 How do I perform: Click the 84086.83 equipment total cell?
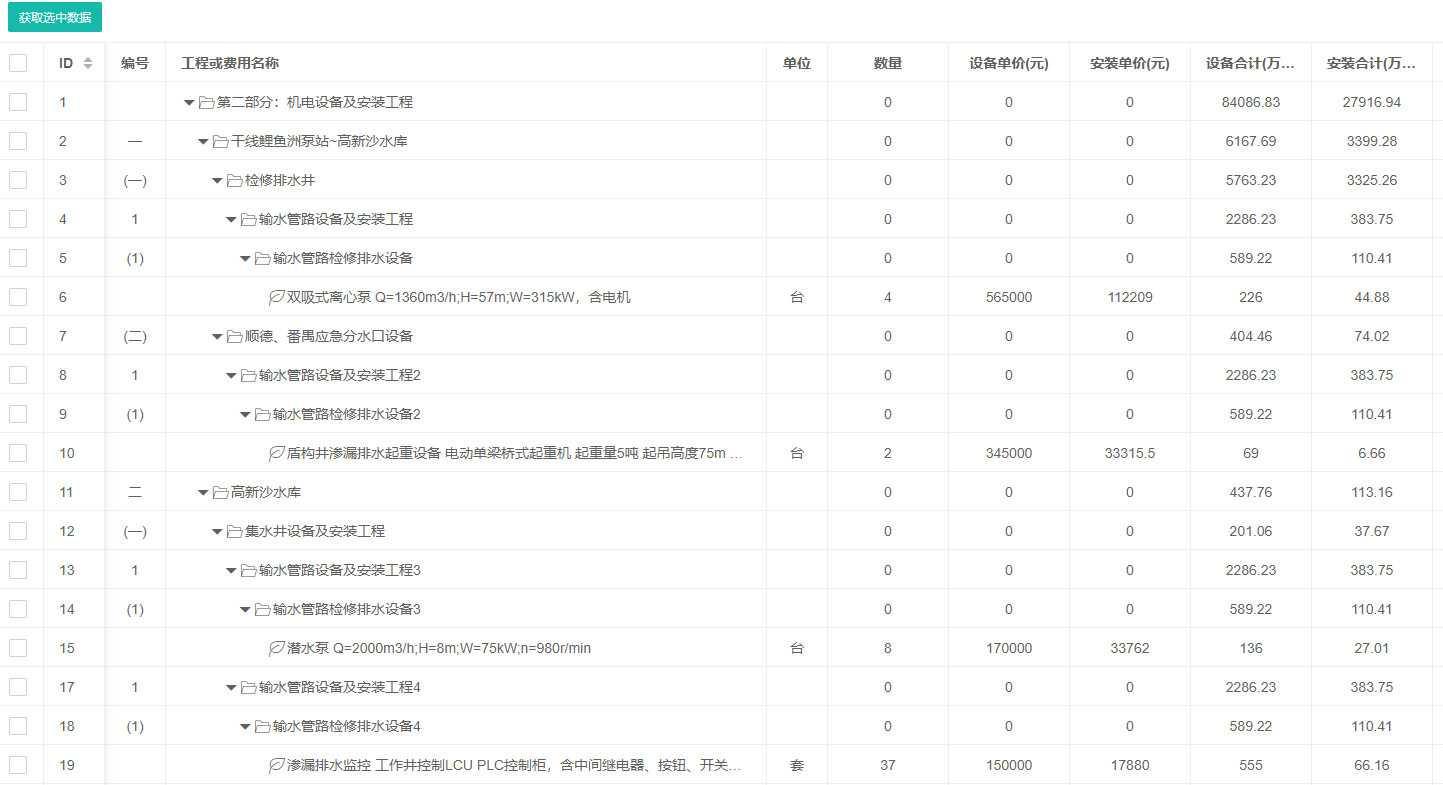coord(1250,102)
